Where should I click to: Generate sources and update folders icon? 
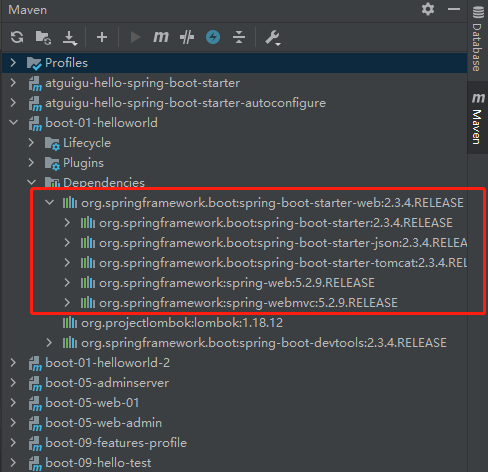coord(43,37)
